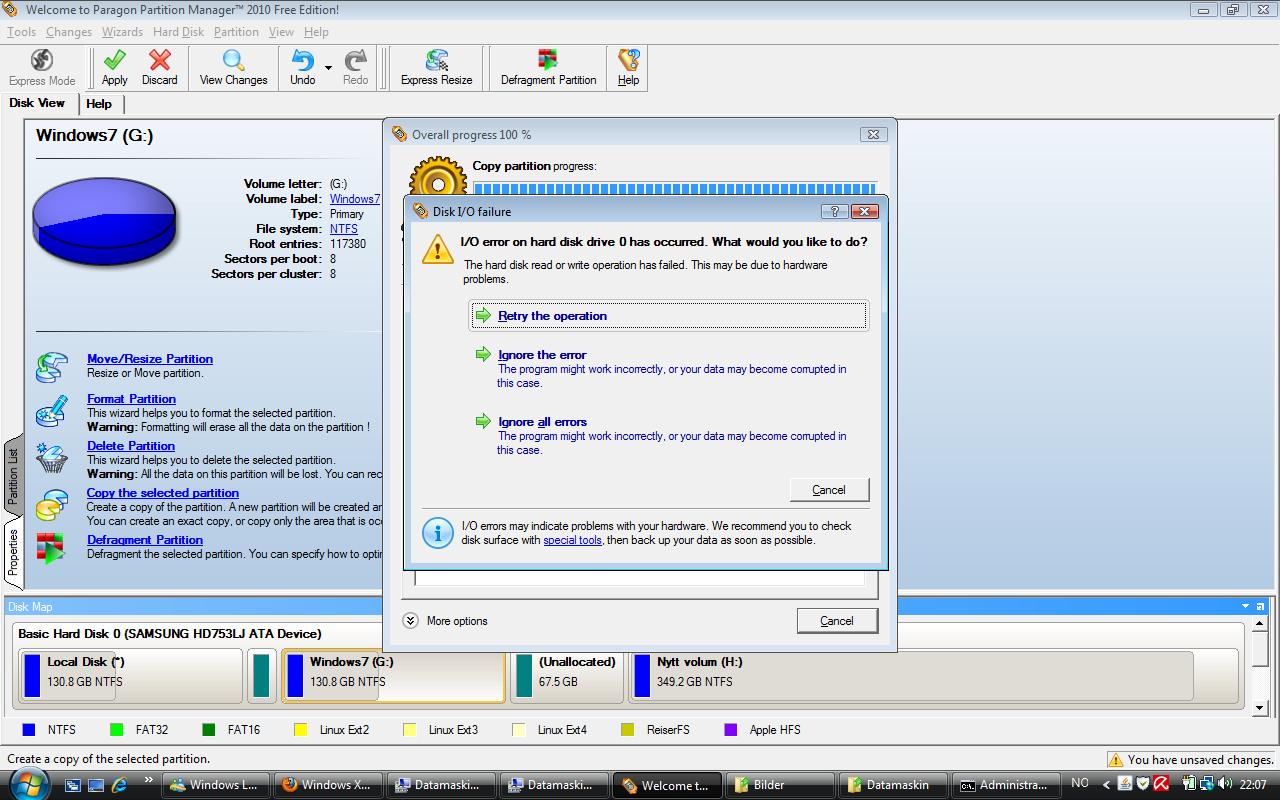Switch to the Bilder taskbar window
Viewport: 1280px width, 800px height.
(x=780, y=785)
